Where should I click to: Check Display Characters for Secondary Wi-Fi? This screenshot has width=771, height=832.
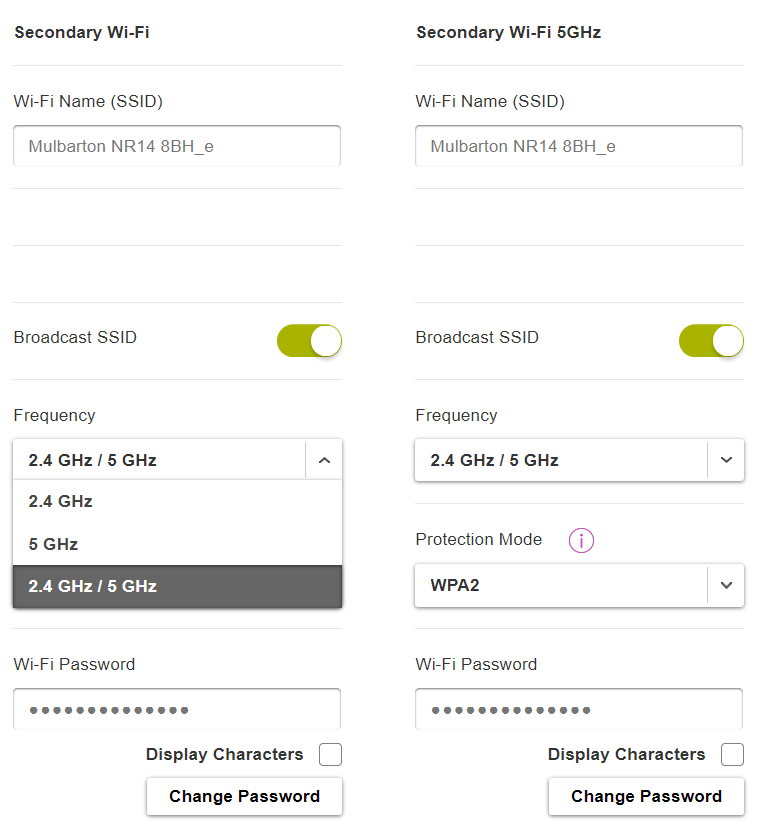pos(330,755)
